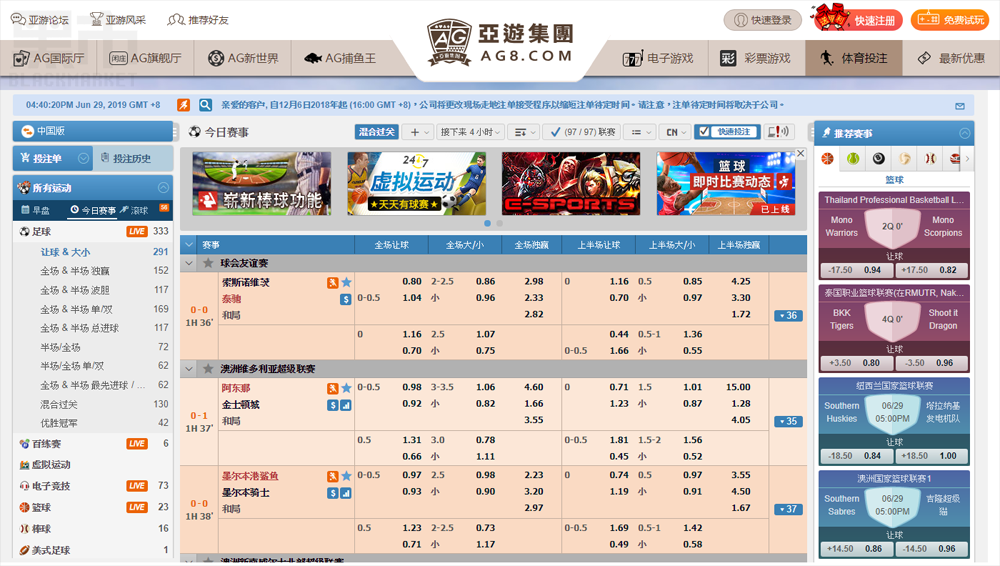Open the 崭新棒球功能 banner thumbnail
The height and width of the screenshot is (566, 1000).
point(261,184)
